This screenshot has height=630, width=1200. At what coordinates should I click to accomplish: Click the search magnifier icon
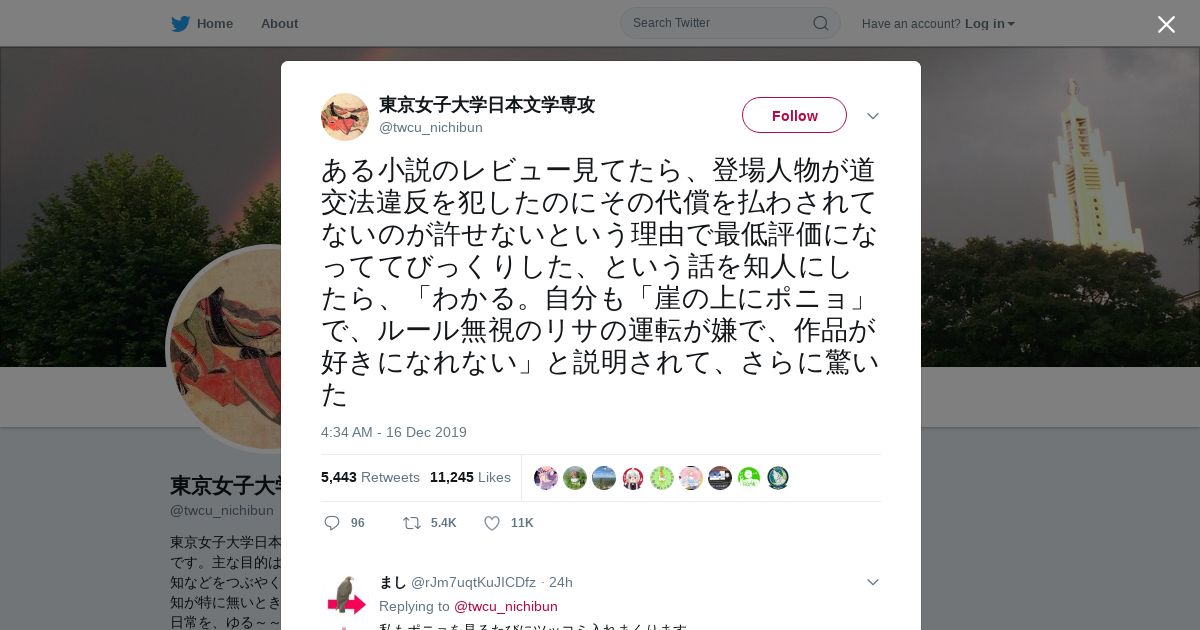click(x=820, y=23)
